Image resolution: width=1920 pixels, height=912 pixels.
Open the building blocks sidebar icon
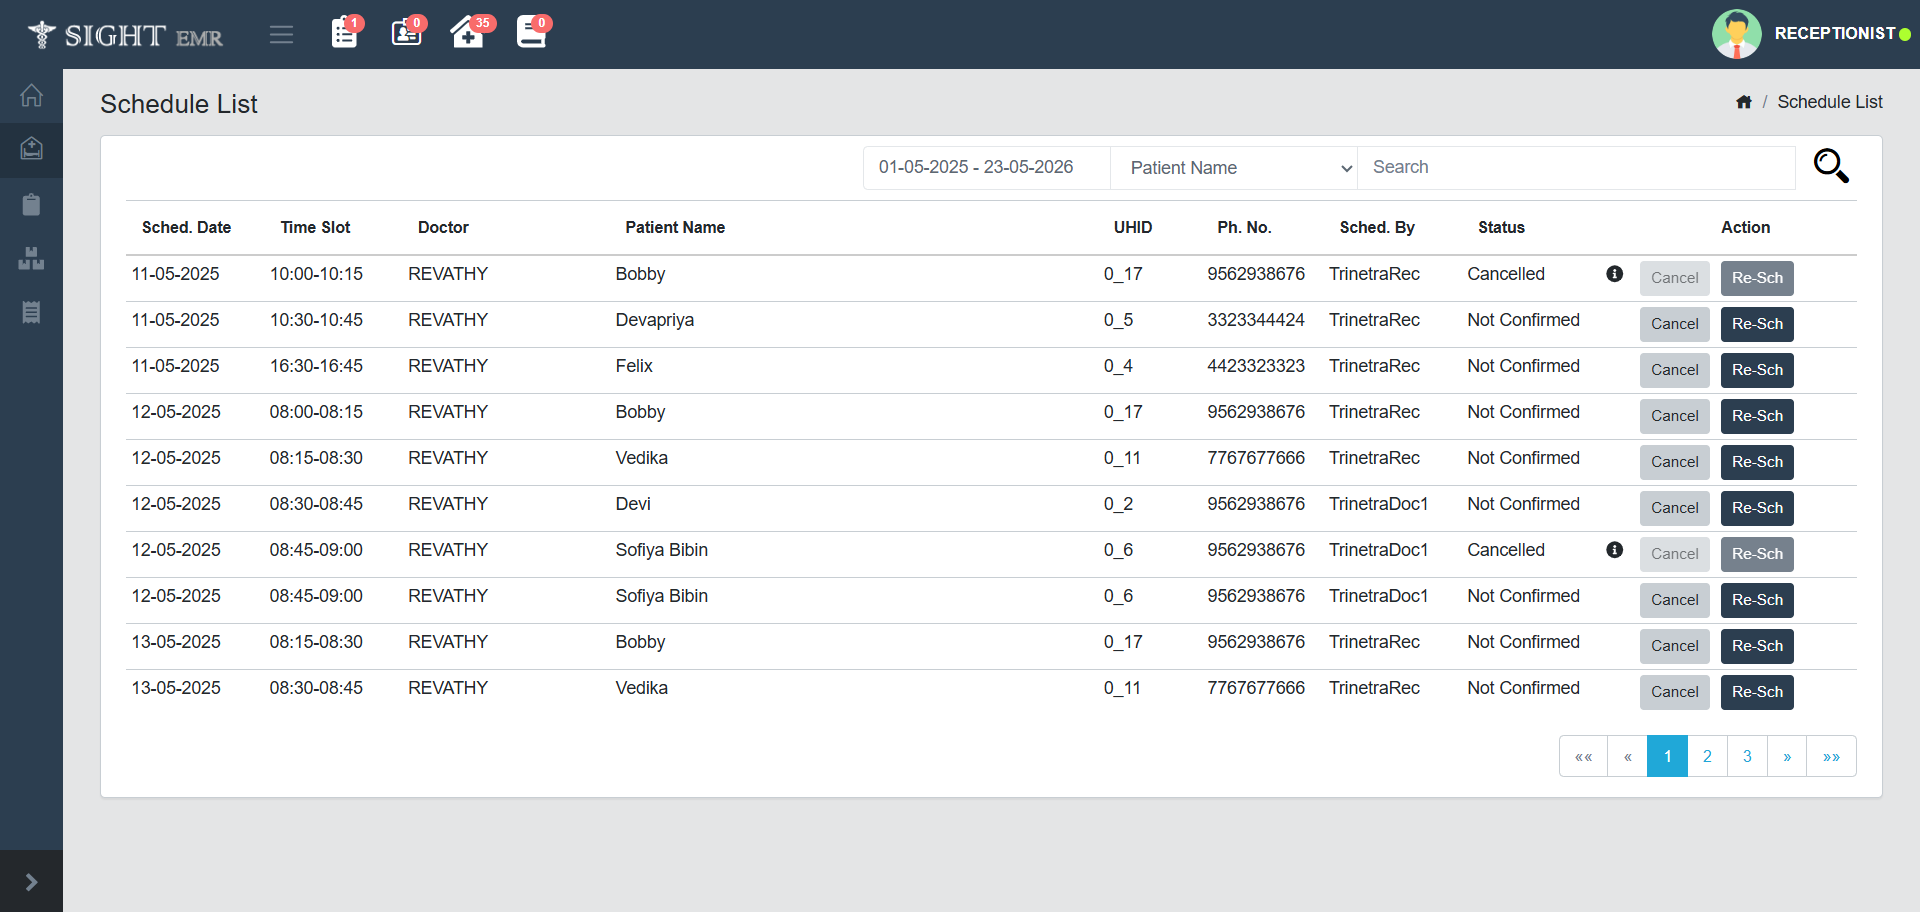click(31, 259)
